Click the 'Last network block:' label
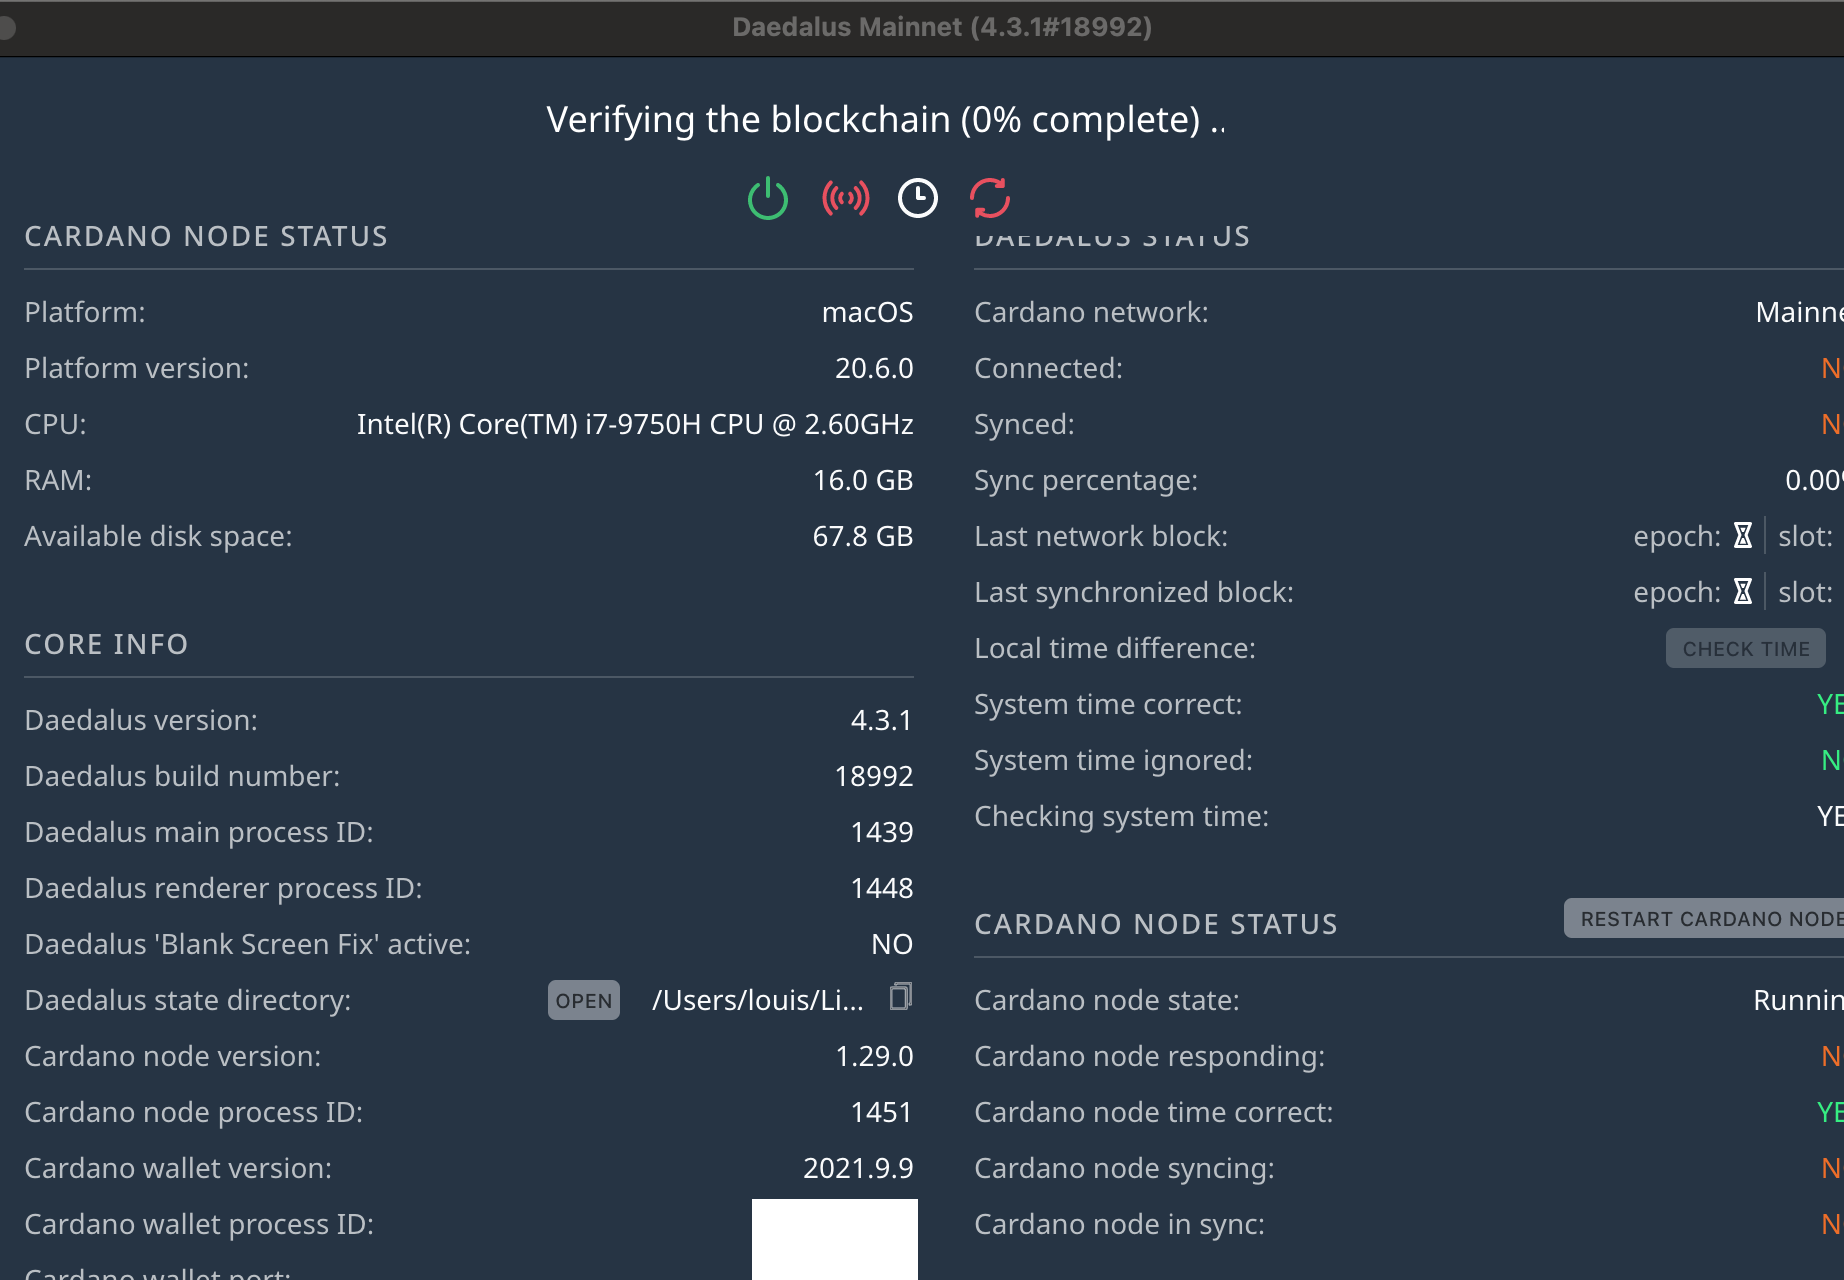Image resolution: width=1844 pixels, height=1280 pixels. pyautogui.click(x=1101, y=536)
